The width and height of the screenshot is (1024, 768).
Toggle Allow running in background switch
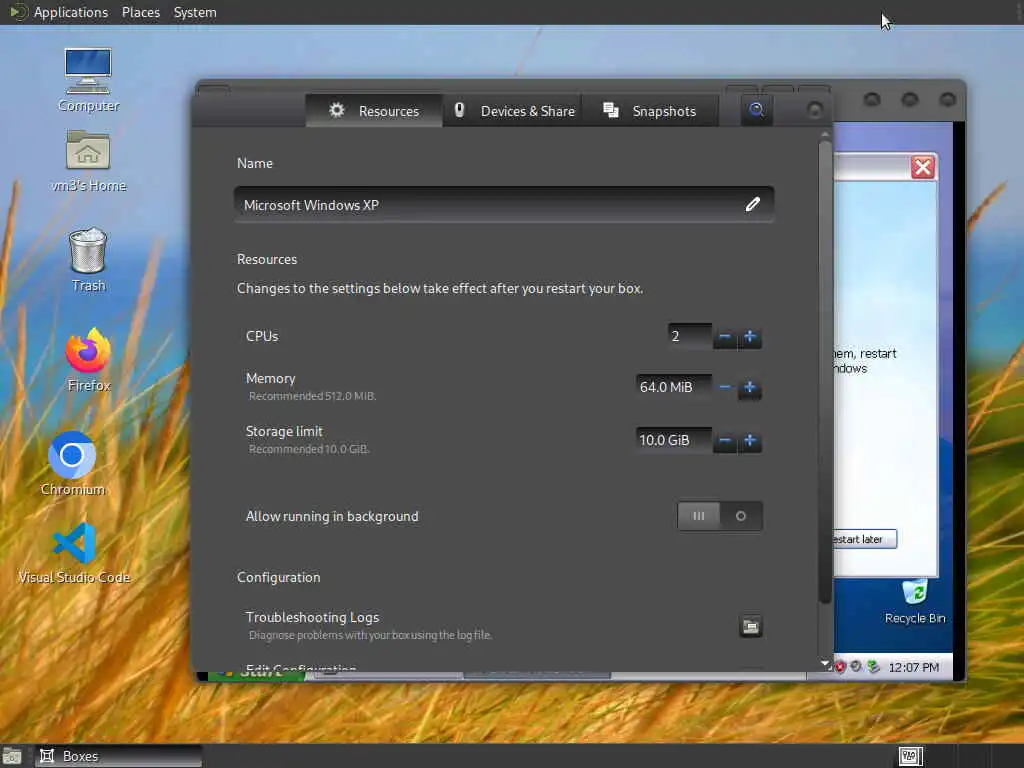[720, 516]
